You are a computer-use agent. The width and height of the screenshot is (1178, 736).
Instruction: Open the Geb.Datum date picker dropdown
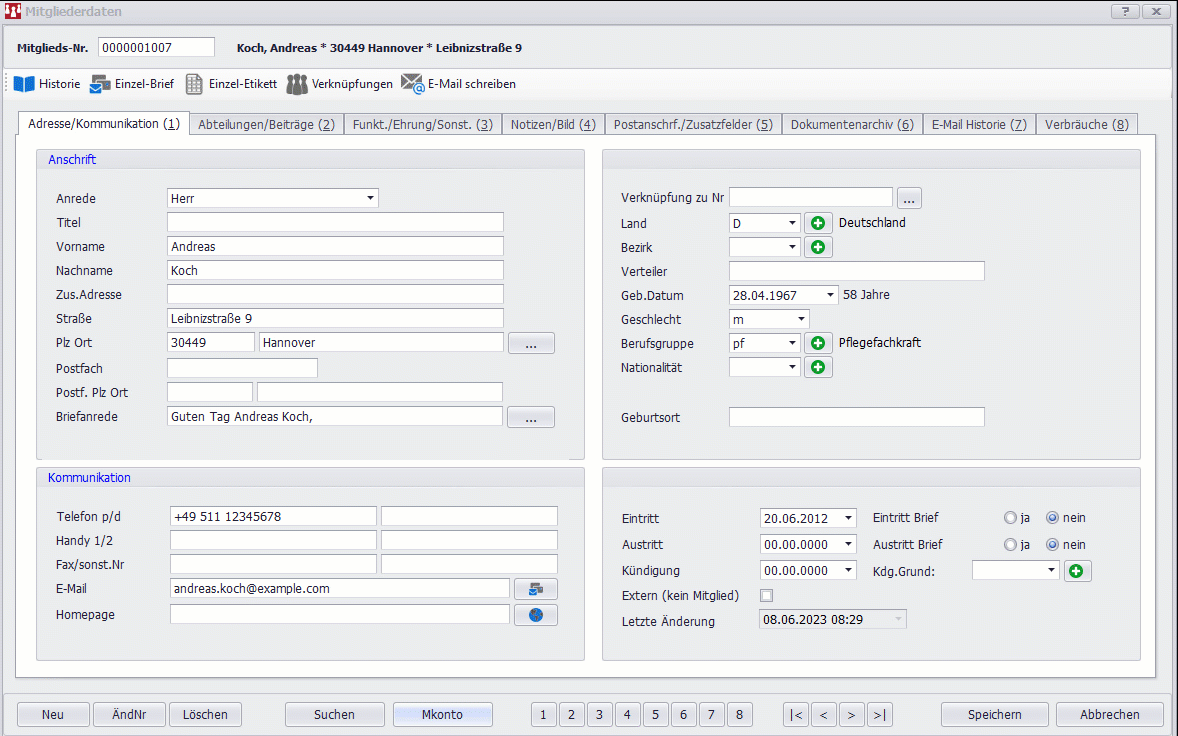831,295
